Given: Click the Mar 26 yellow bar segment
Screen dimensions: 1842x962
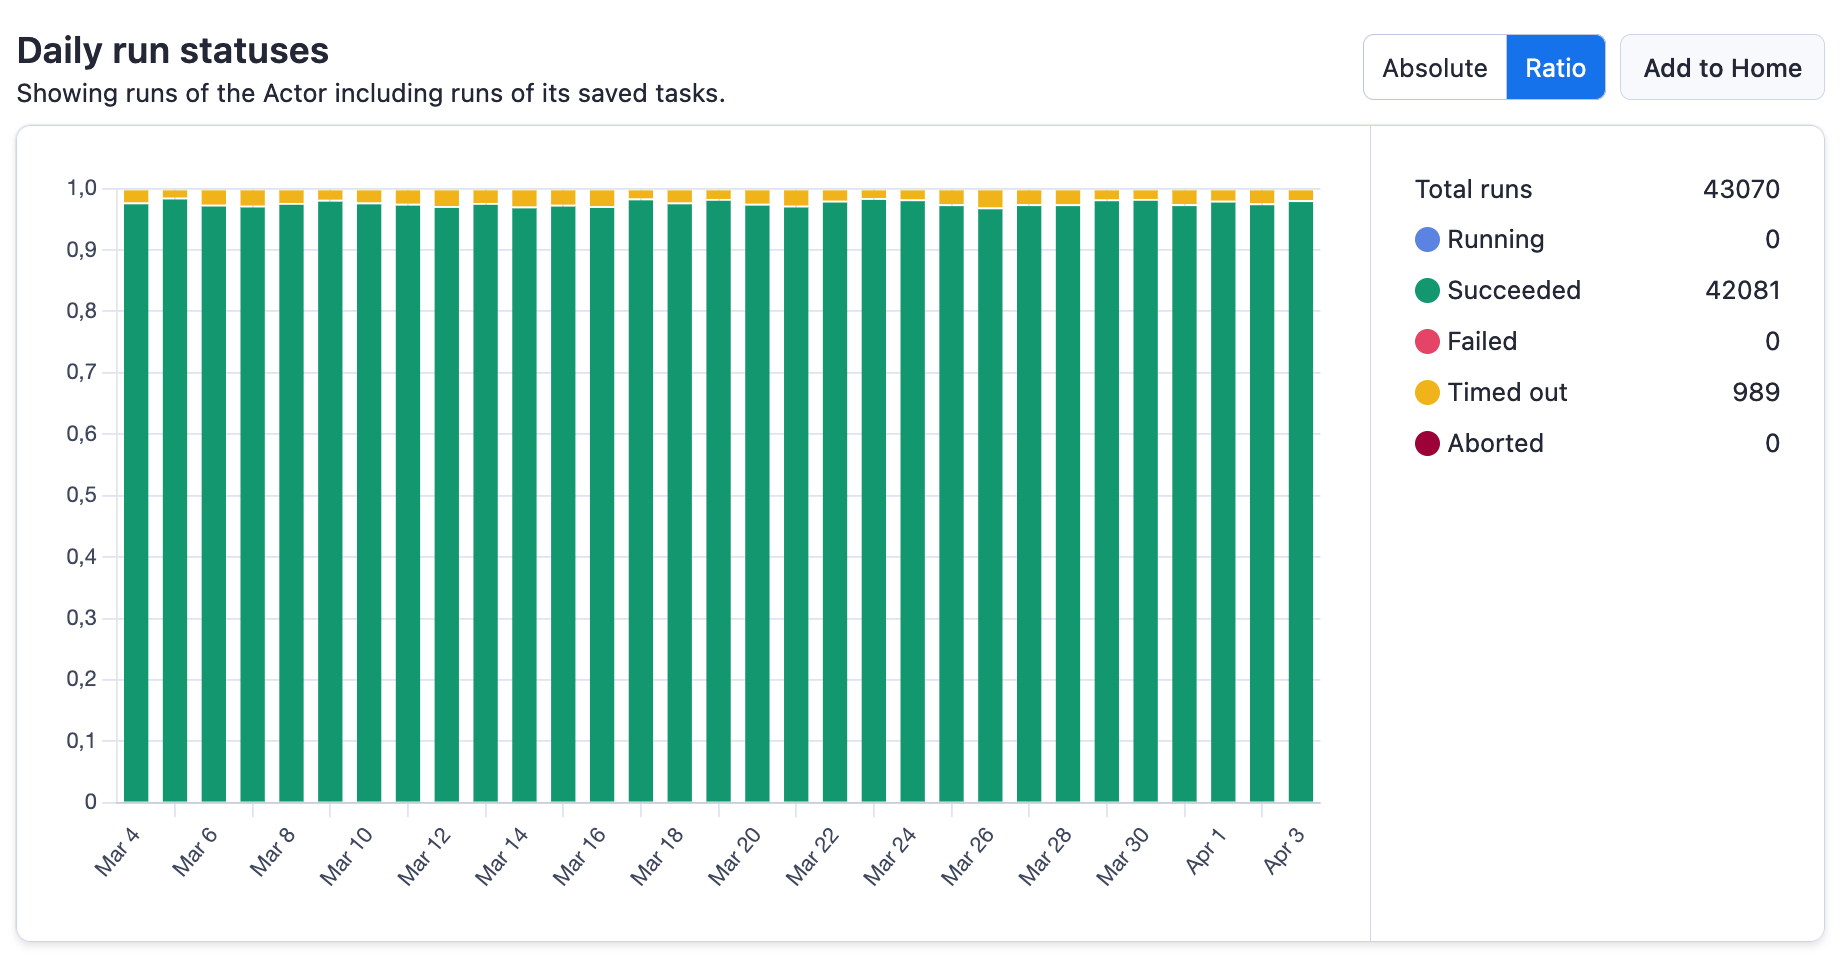Looking at the screenshot, I should click(x=990, y=199).
